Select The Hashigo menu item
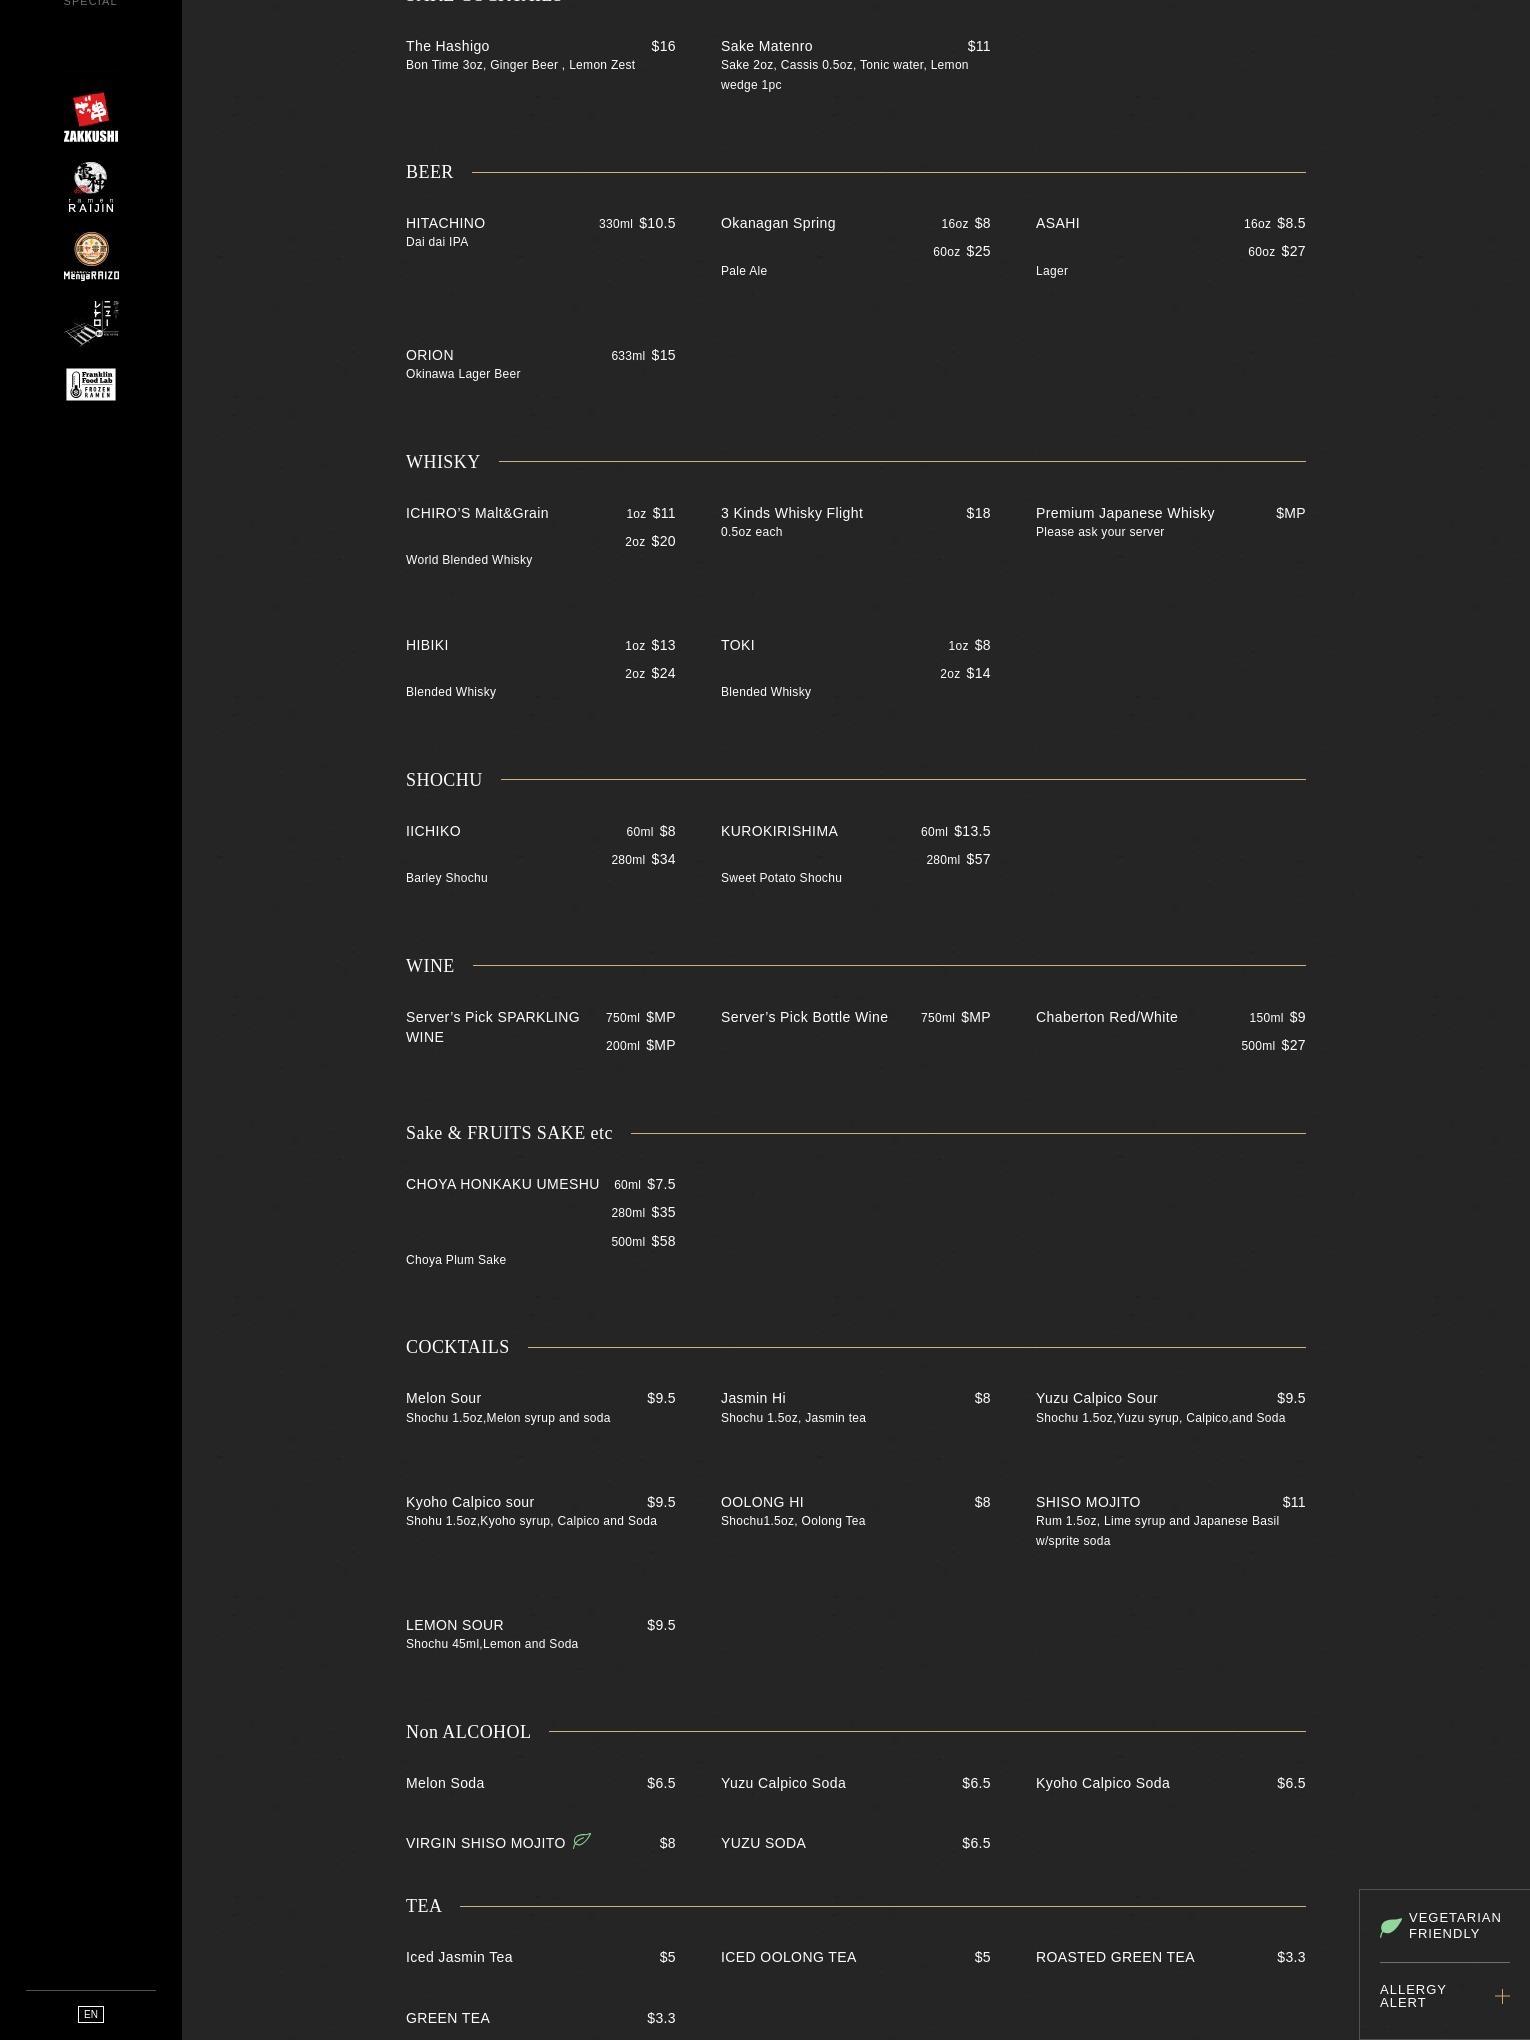Viewport: 1530px width, 2040px height. click(x=448, y=46)
